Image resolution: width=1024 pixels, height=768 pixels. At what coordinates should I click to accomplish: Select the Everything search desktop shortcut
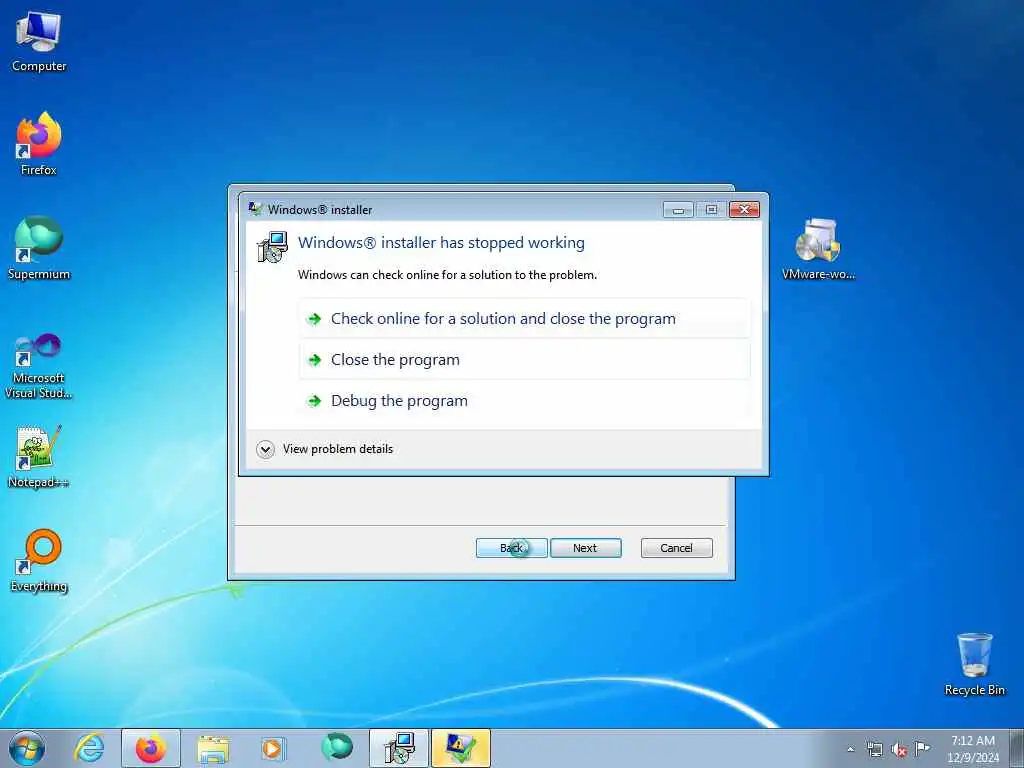tap(39, 560)
